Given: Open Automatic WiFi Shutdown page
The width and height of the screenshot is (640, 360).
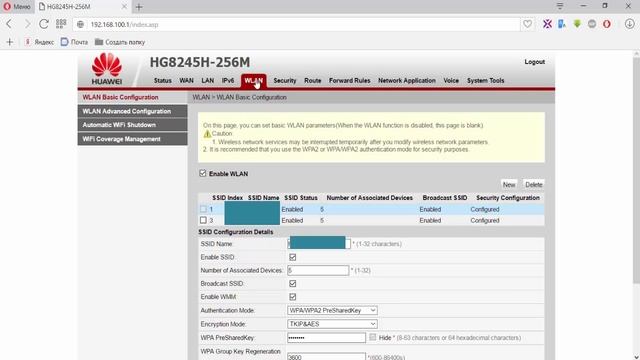Looking at the screenshot, I should click(133, 125).
